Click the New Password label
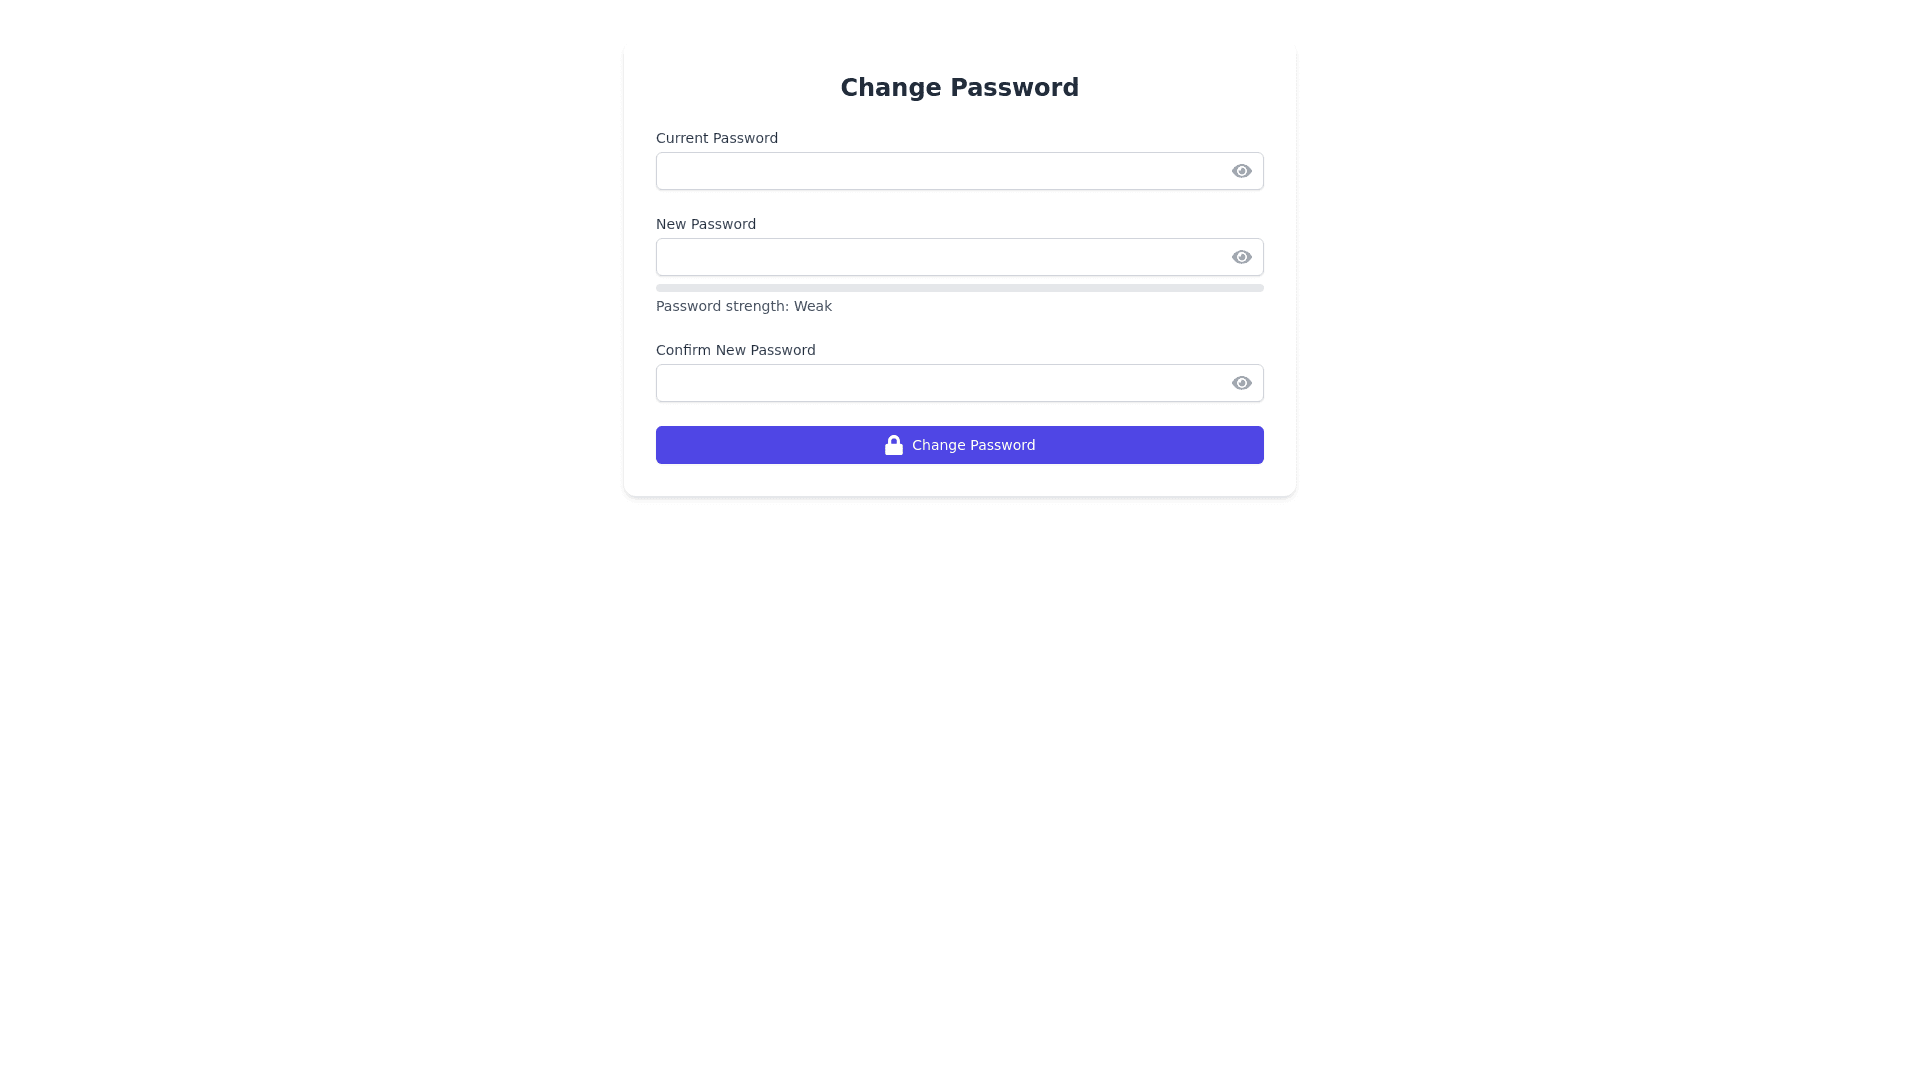 [705, 224]
